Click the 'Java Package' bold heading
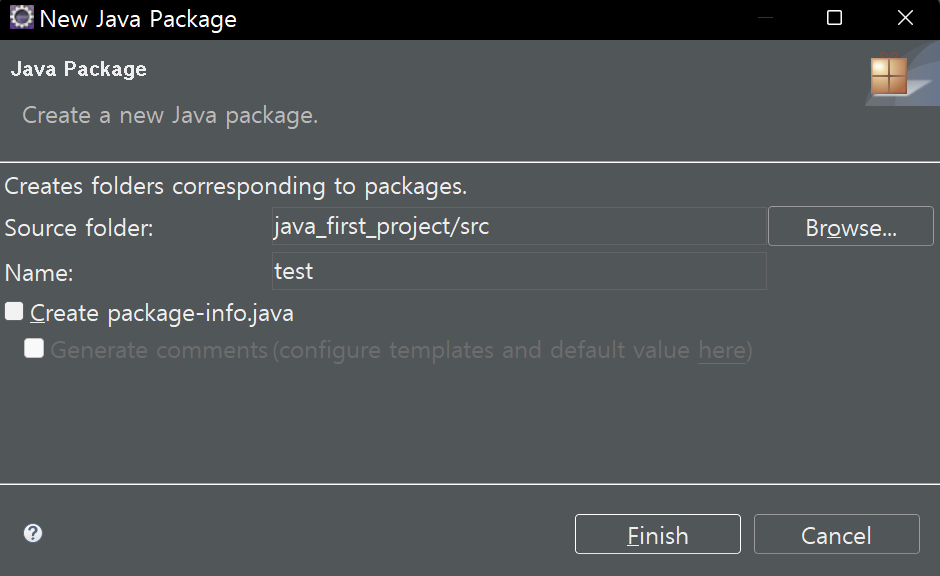940x576 pixels. (x=78, y=69)
